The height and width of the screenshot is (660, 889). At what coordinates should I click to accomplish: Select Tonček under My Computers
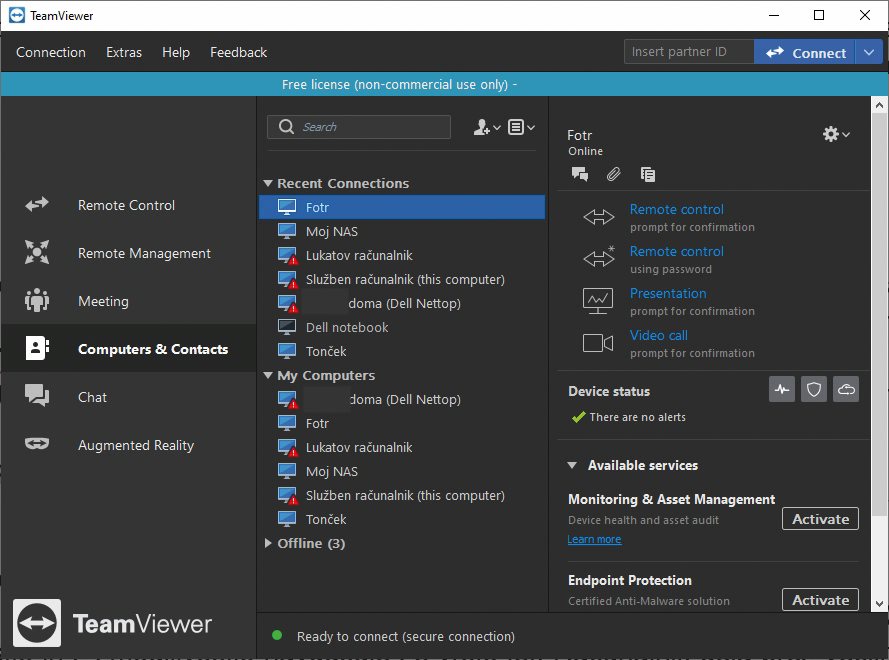402,519
